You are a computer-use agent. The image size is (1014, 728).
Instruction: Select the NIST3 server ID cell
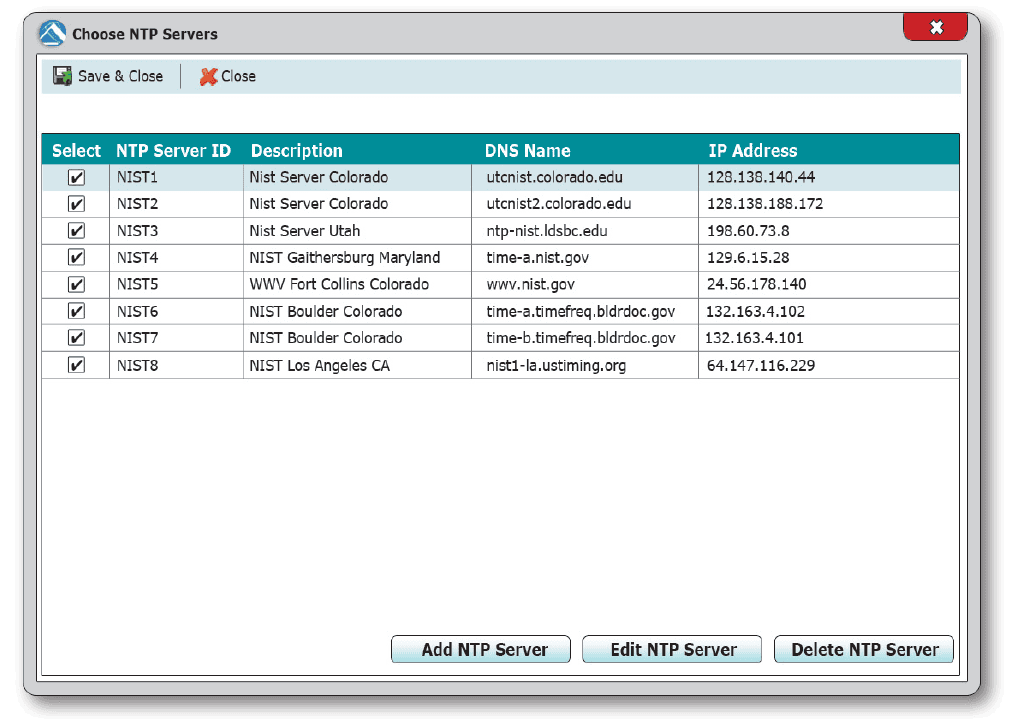[x=137, y=231]
